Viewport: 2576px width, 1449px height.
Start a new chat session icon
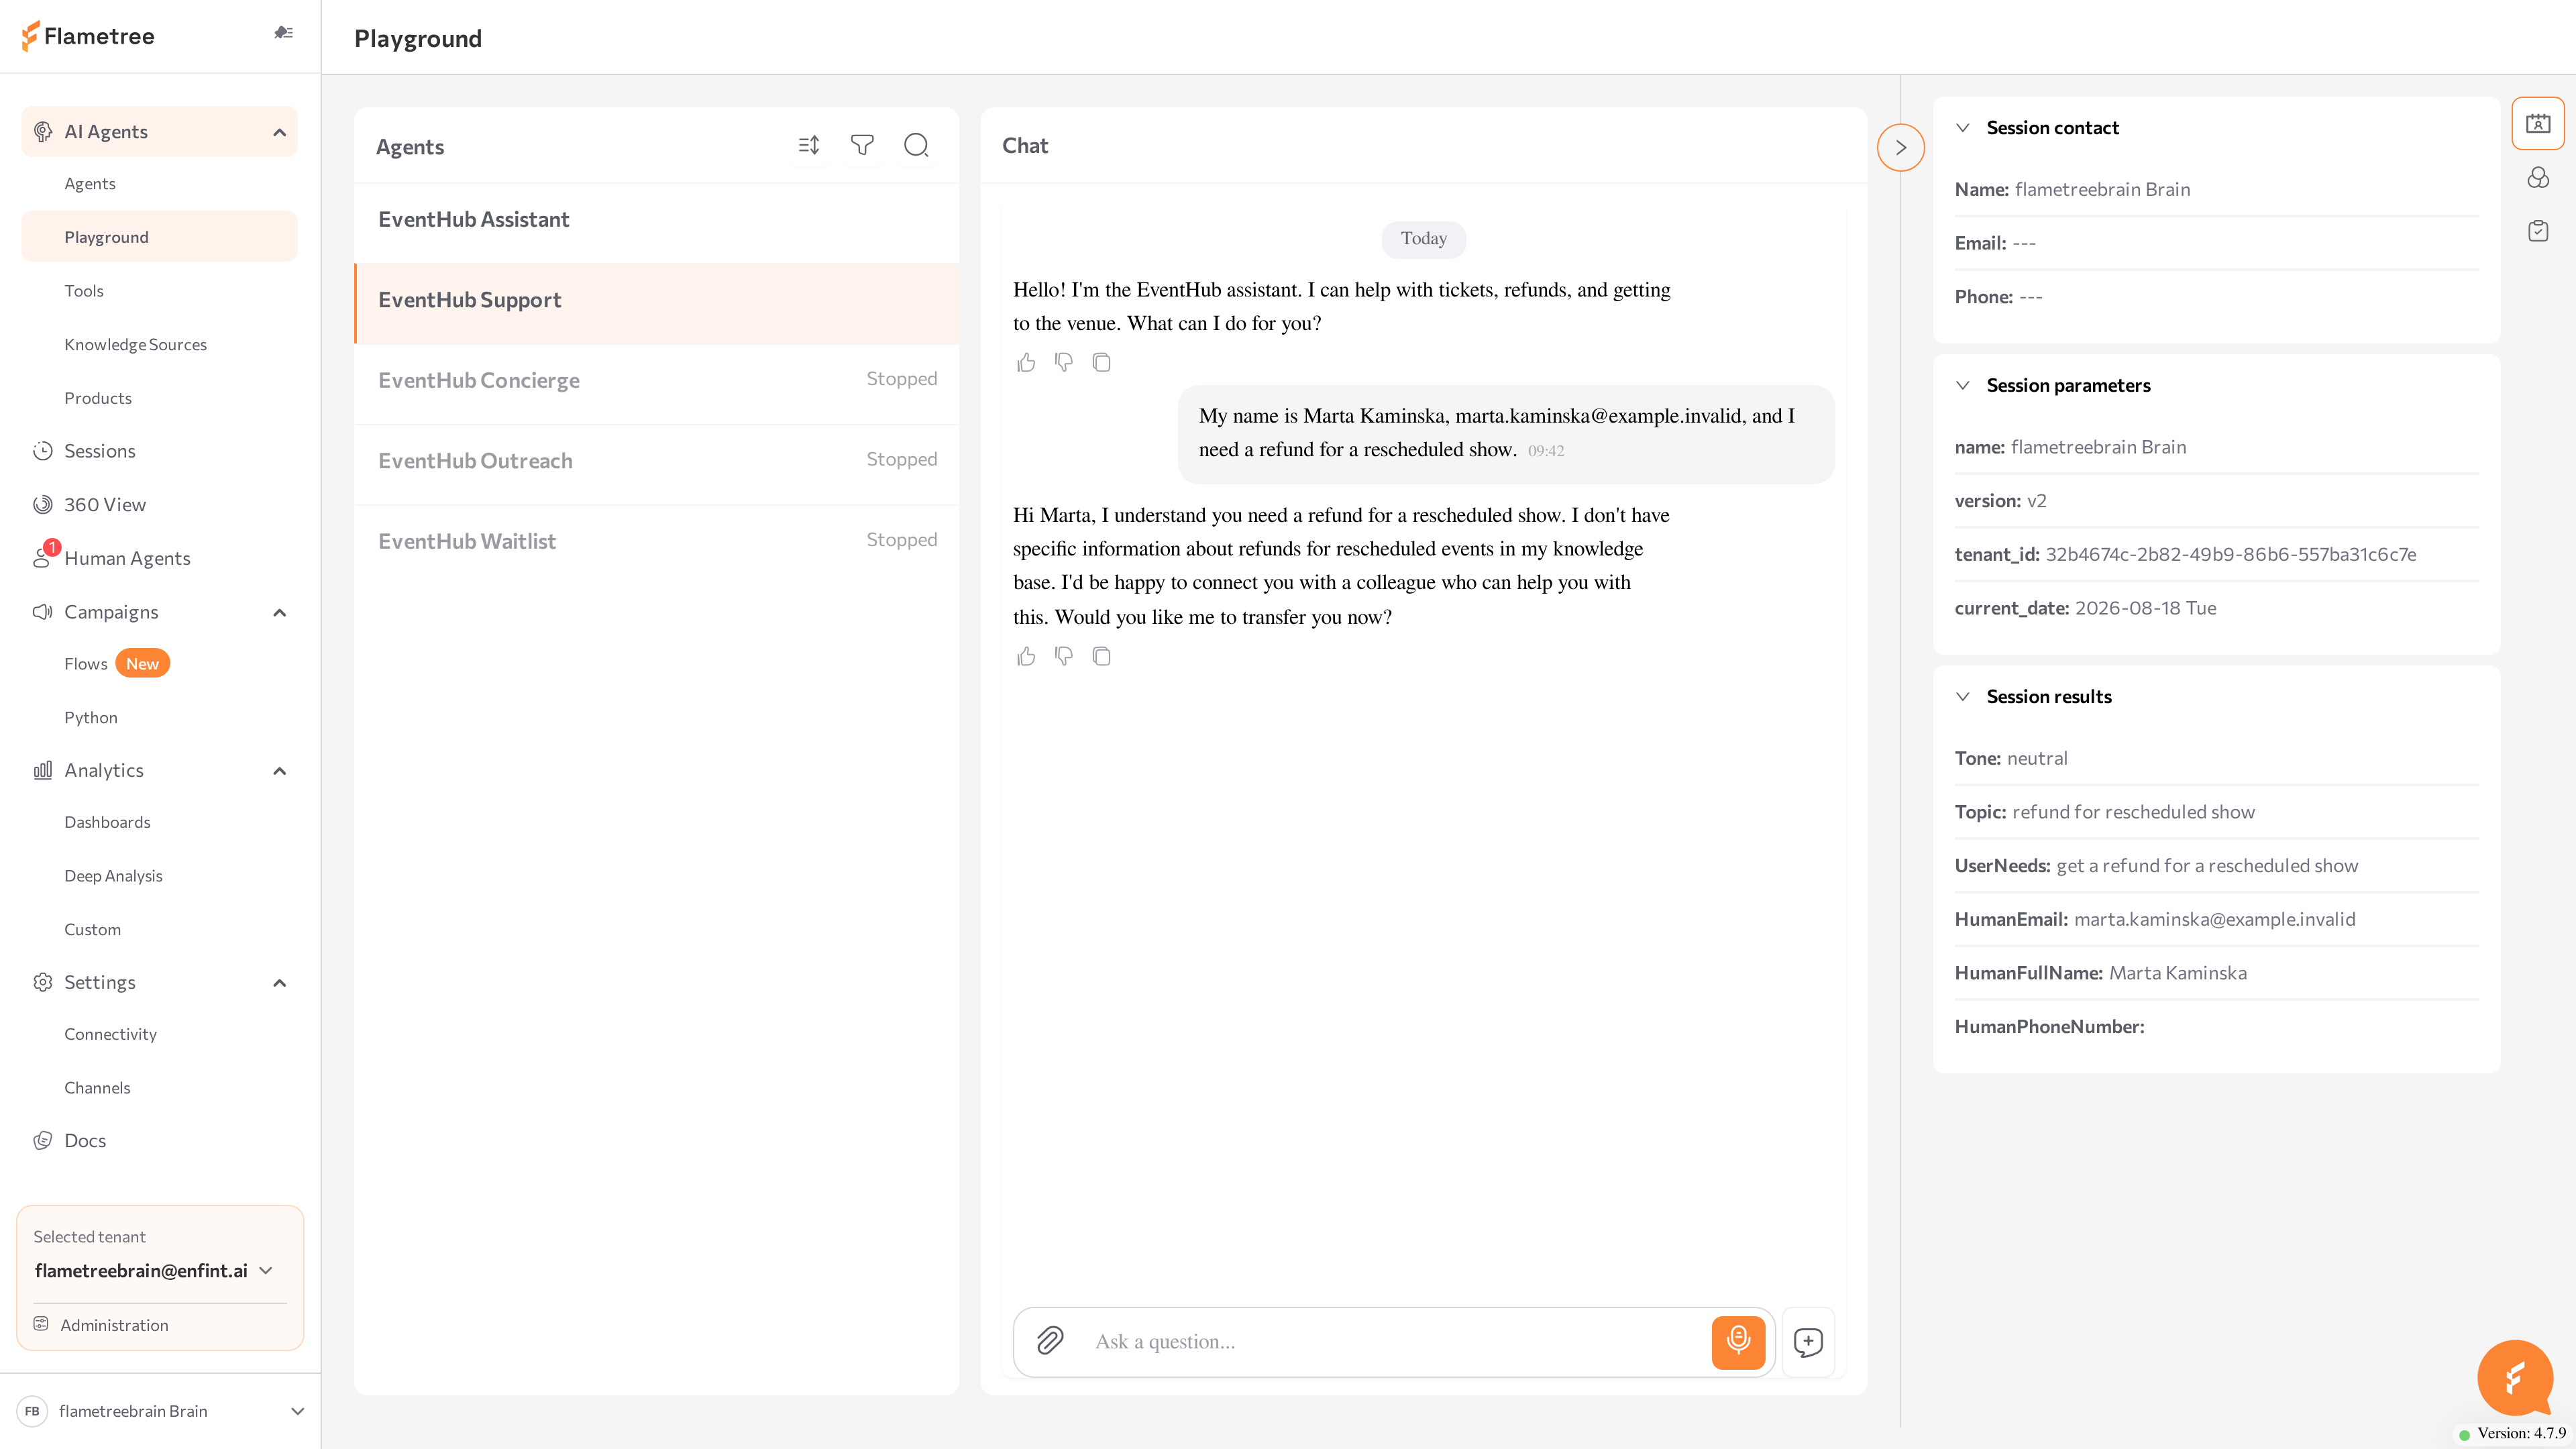[1808, 1342]
